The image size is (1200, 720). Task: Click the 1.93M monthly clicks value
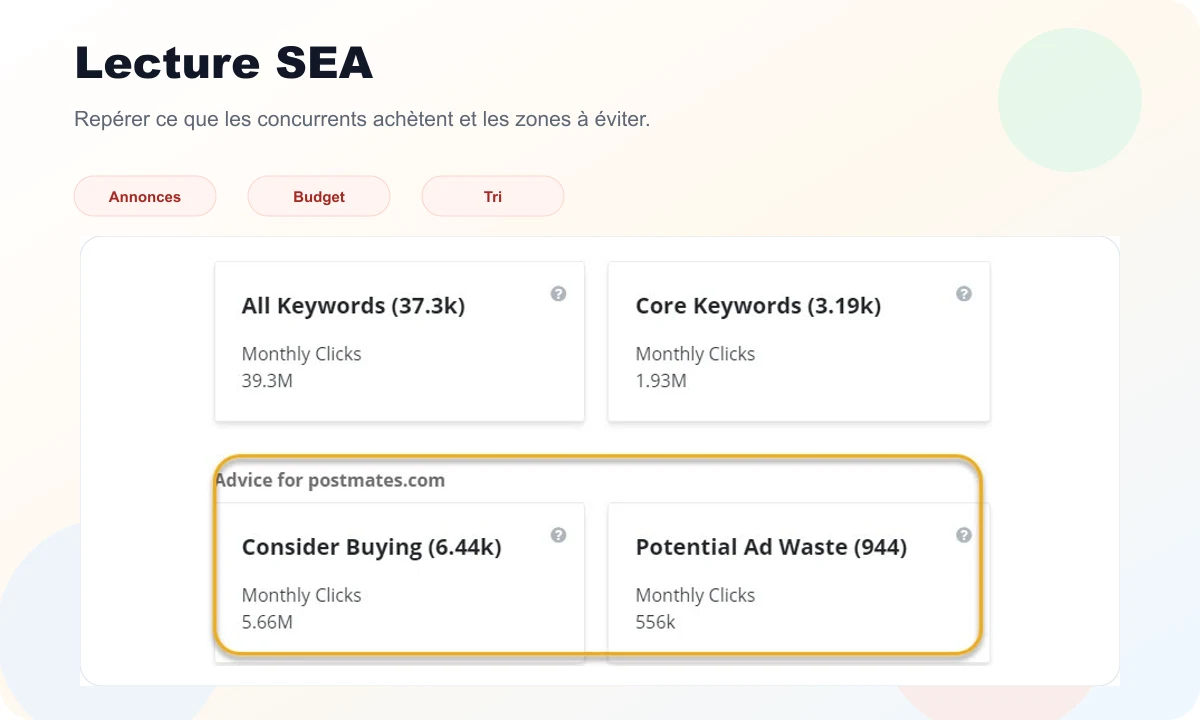click(x=661, y=381)
